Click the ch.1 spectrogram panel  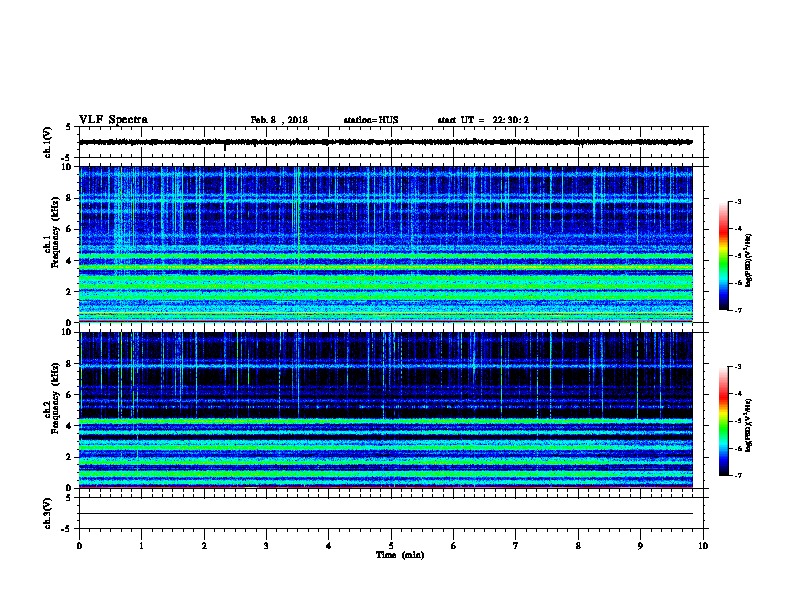coord(386,244)
